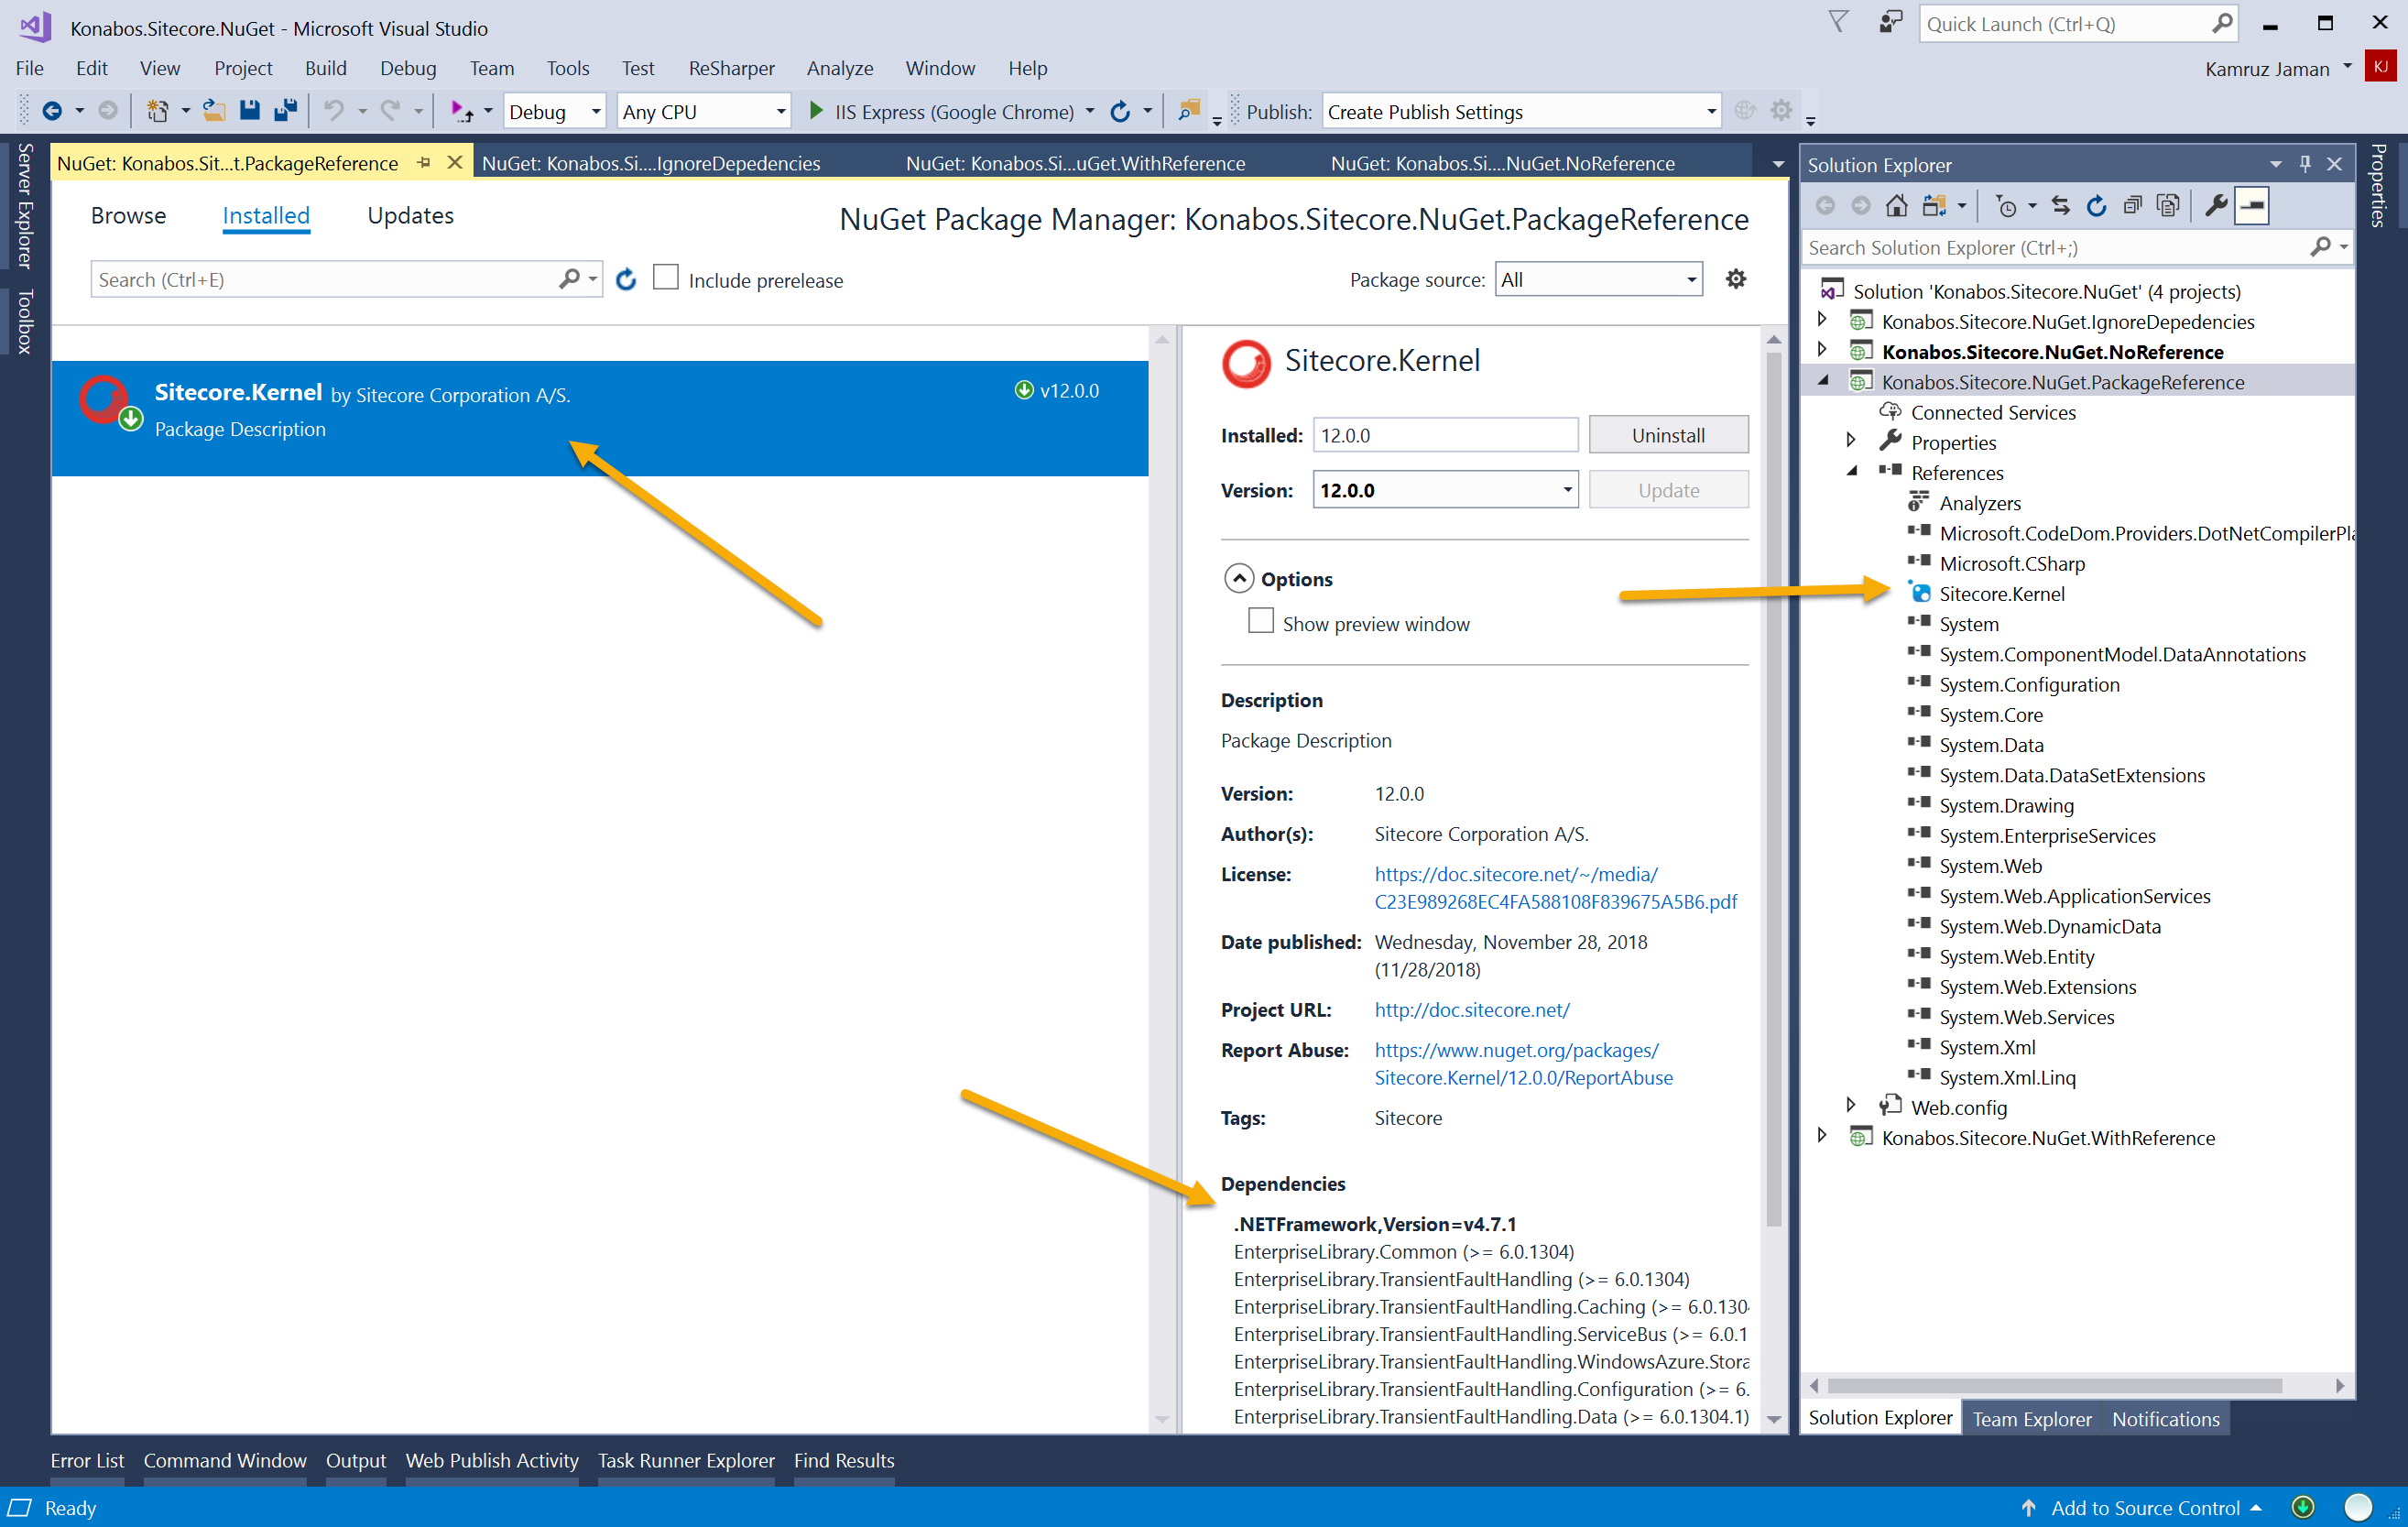The image size is (2408, 1527).
Task: Switch to the Team Explorer tab
Action: click(x=2032, y=1418)
